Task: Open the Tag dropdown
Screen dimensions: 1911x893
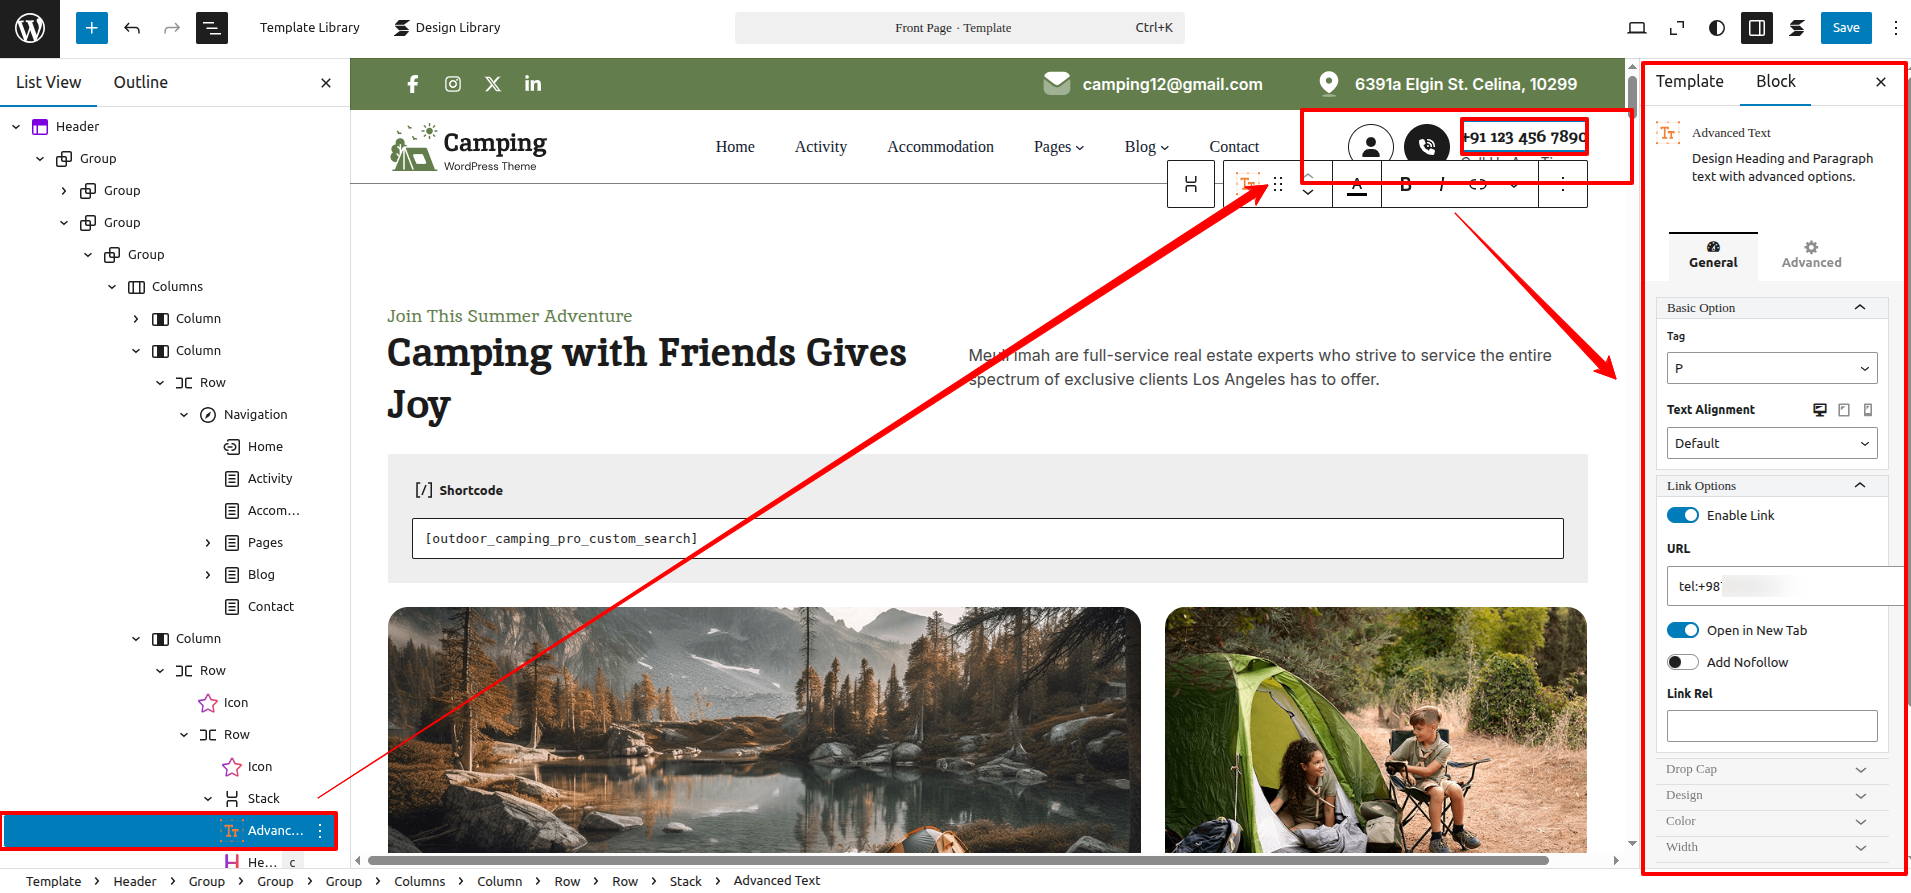Action: [x=1771, y=368]
